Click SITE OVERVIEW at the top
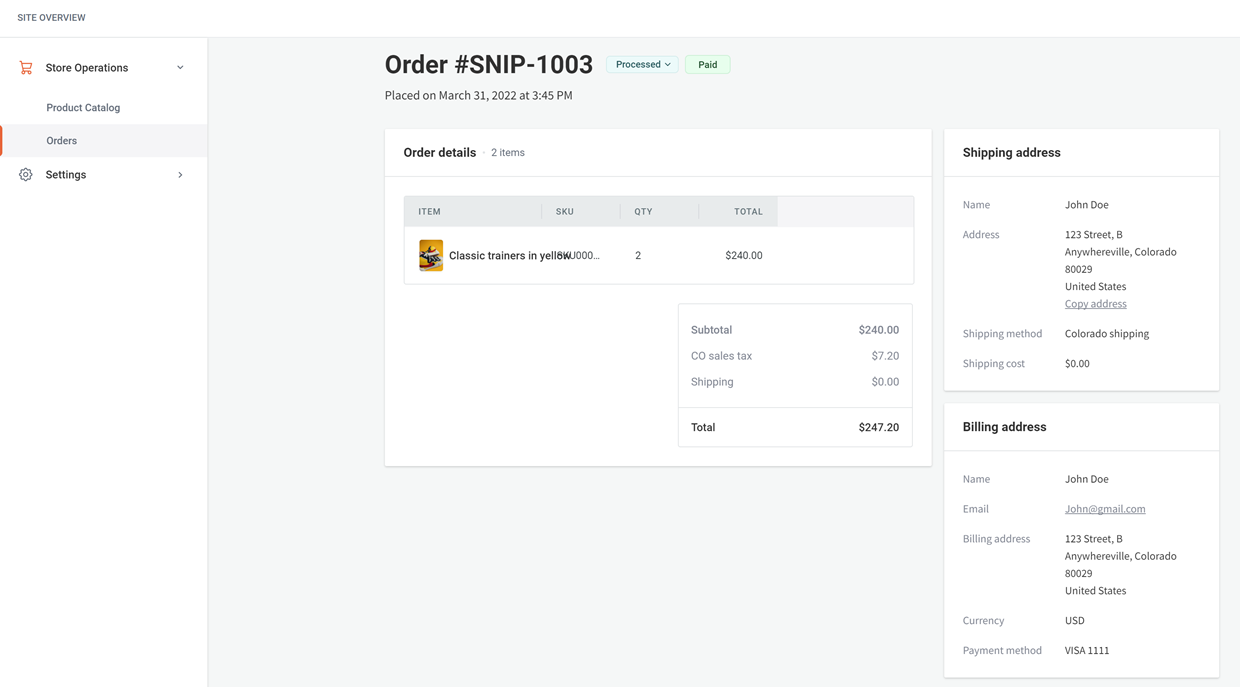Screen dimensions: 1240x687 [51, 18]
